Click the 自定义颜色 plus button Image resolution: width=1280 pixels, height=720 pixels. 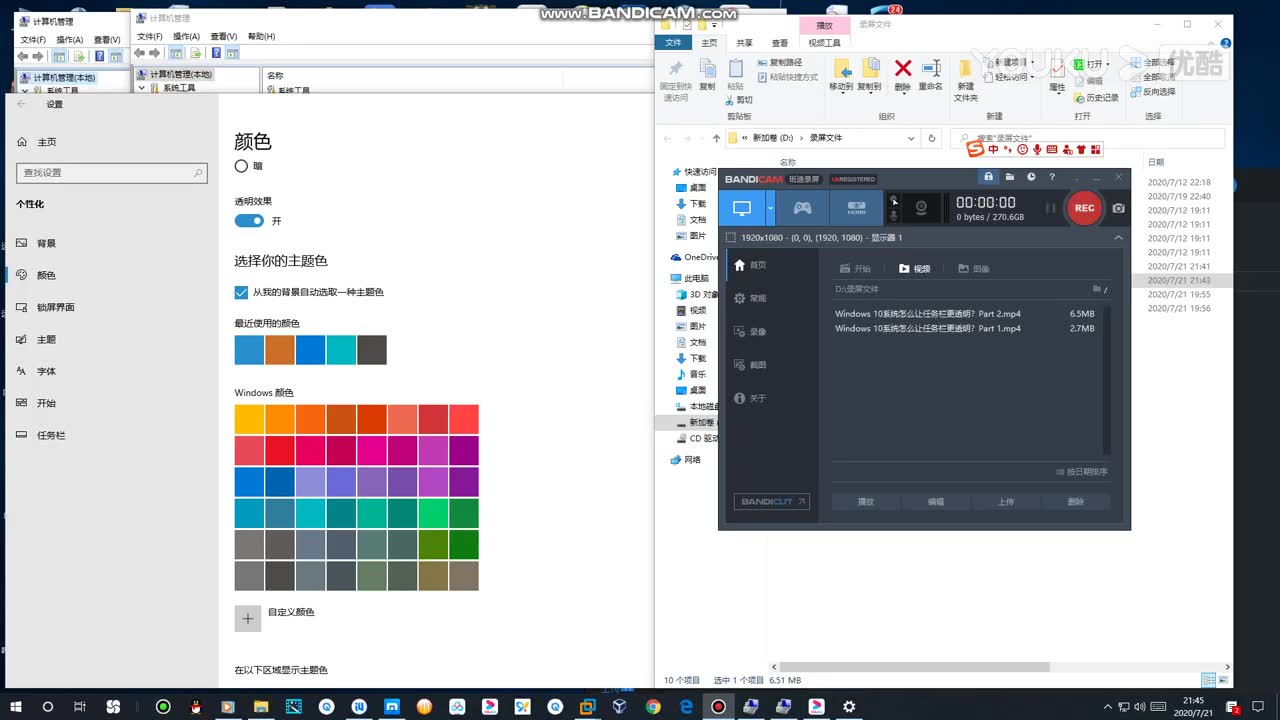[248, 619]
